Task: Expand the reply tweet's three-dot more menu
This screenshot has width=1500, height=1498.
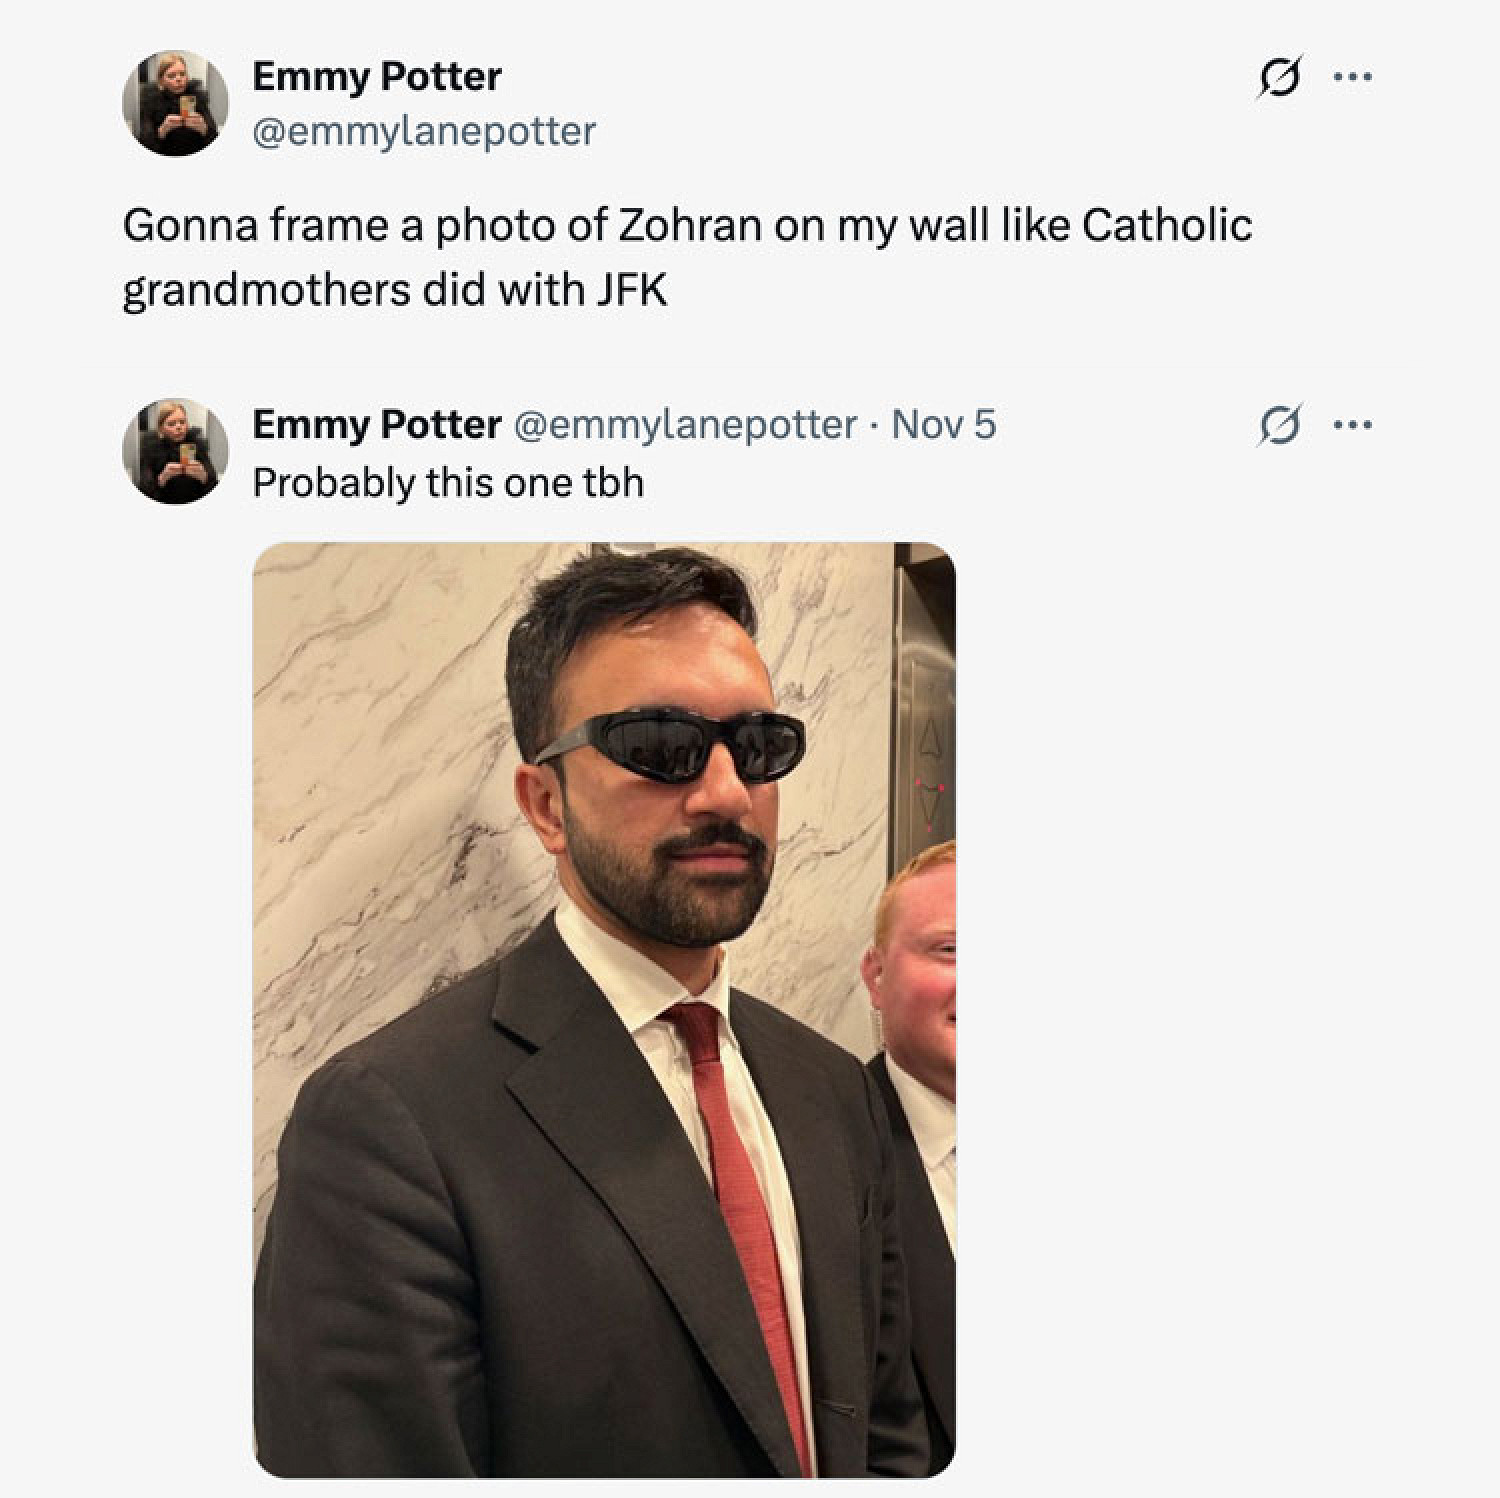Action: tap(1353, 425)
